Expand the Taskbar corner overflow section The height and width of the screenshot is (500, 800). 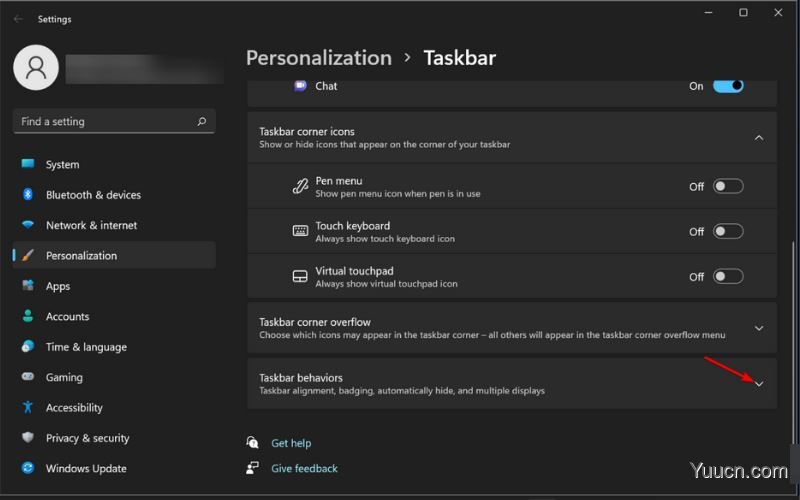coord(759,328)
